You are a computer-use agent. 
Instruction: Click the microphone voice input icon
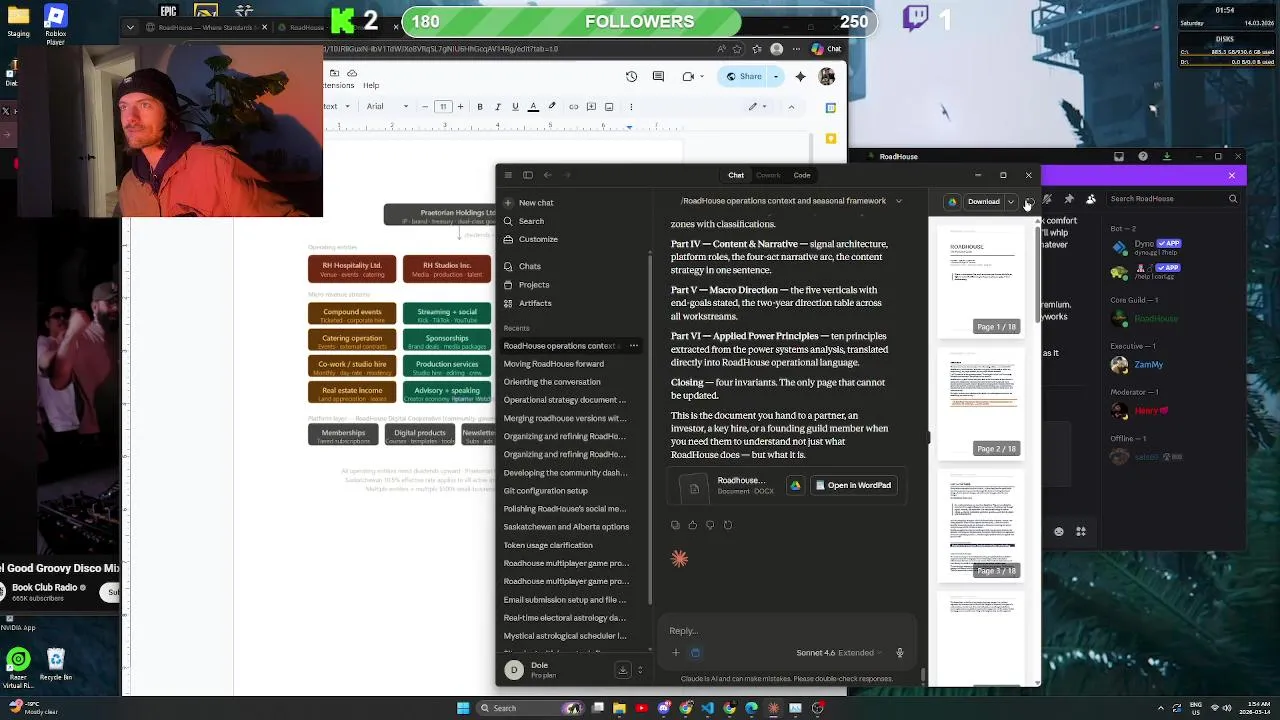899,653
